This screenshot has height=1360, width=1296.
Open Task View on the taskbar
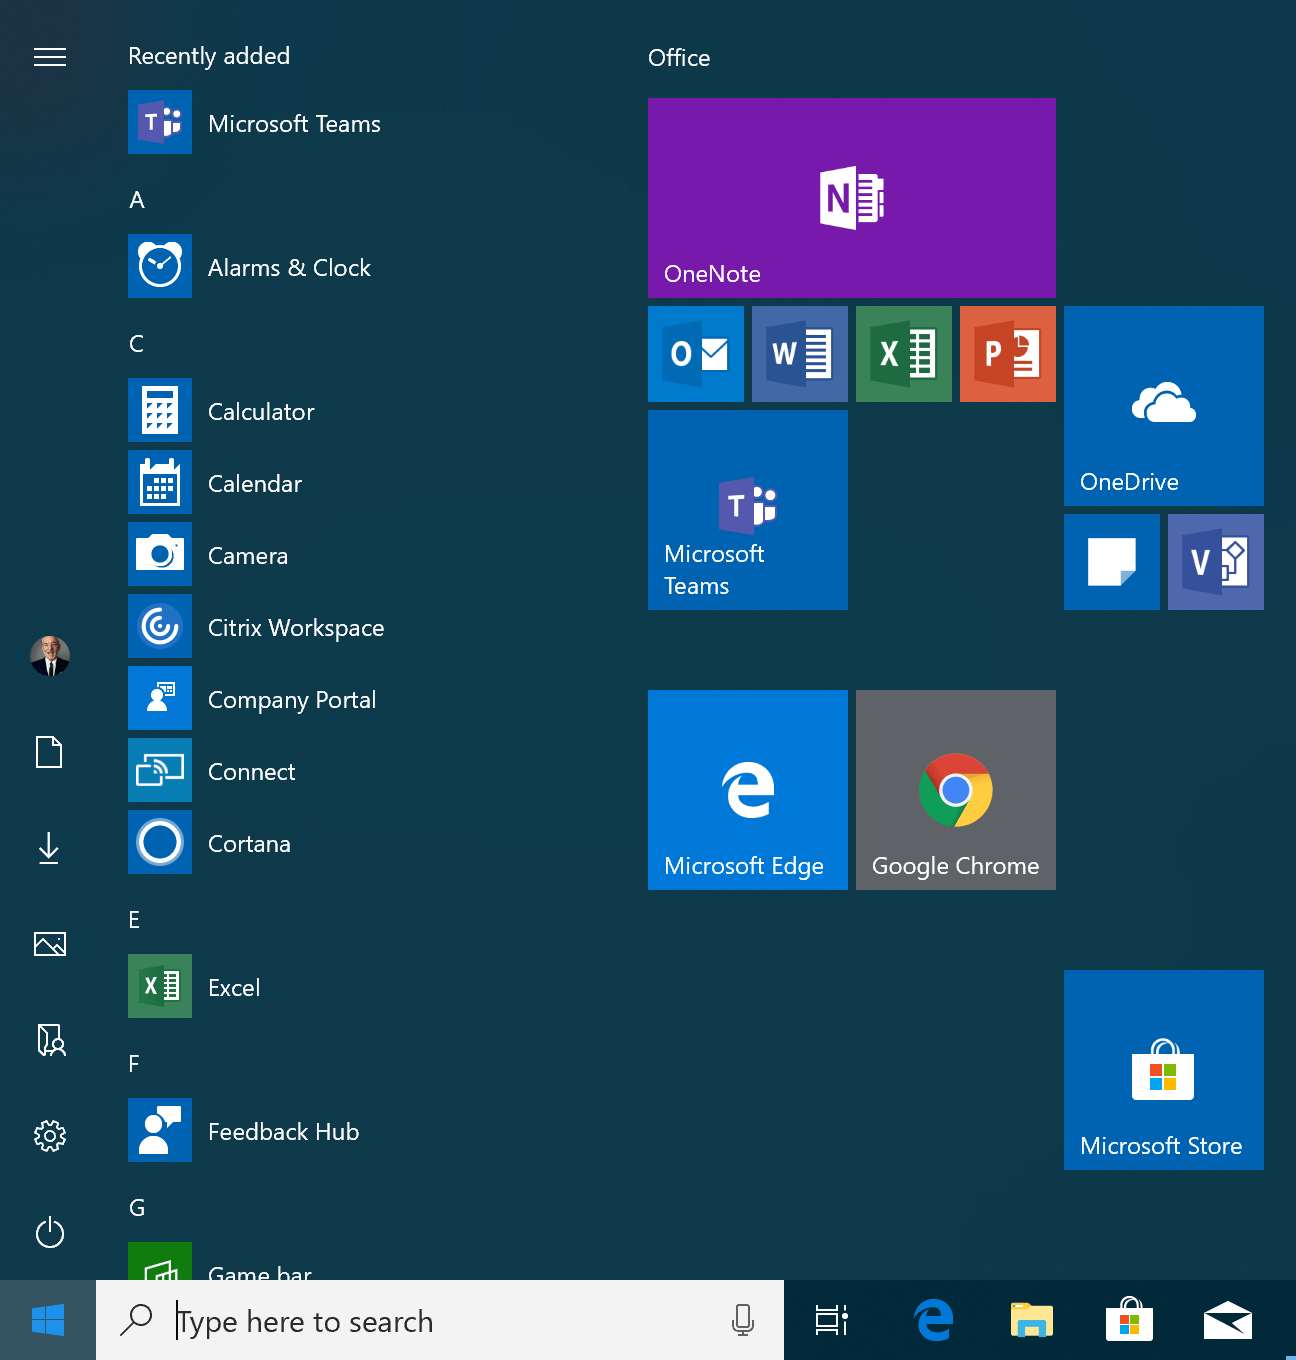click(832, 1320)
